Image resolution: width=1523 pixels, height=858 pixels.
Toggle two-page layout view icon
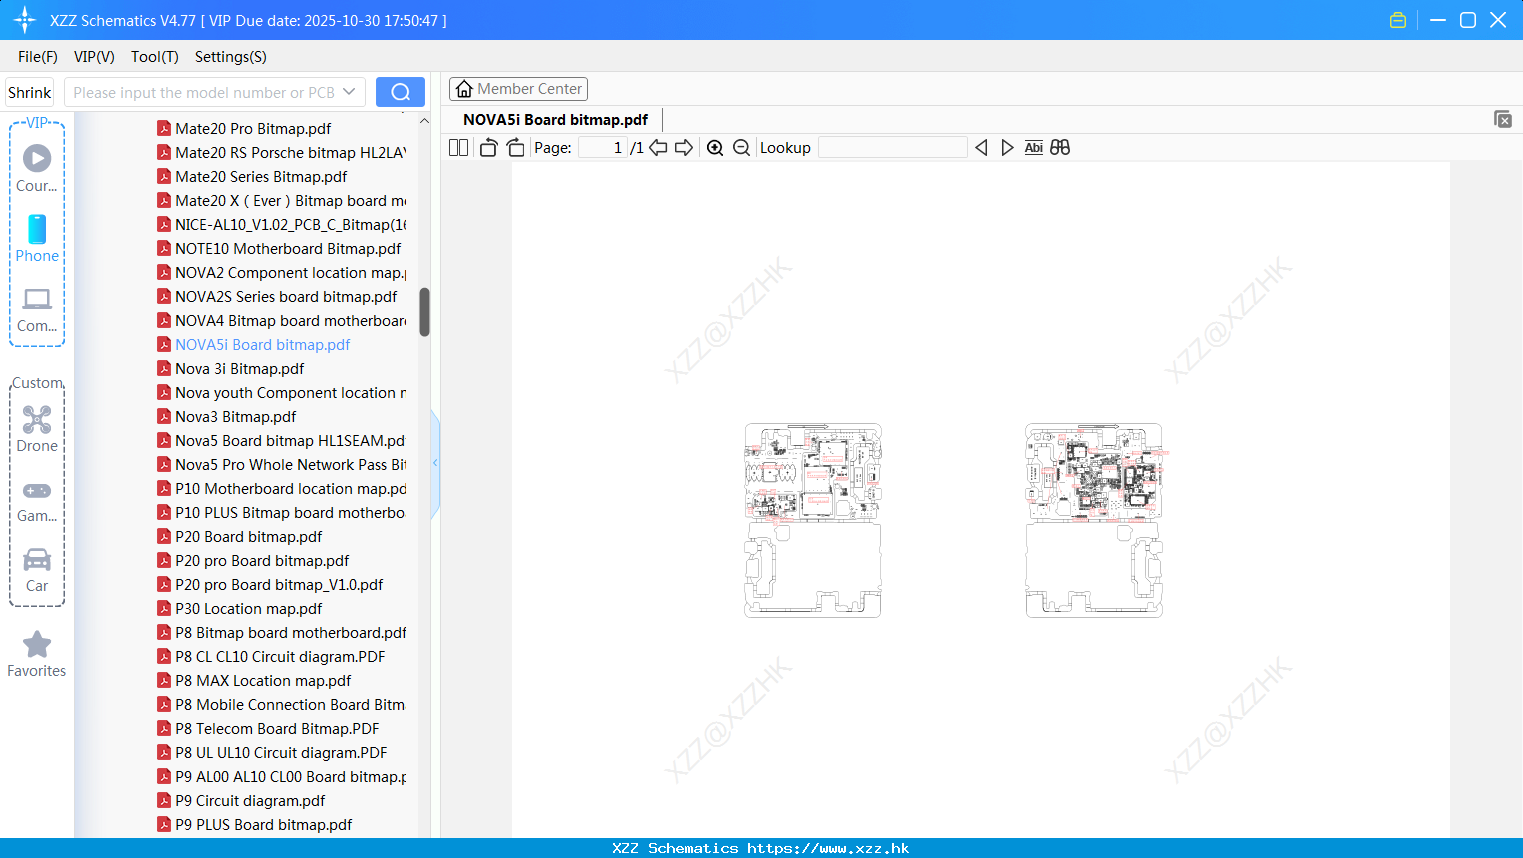[x=459, y=147]
